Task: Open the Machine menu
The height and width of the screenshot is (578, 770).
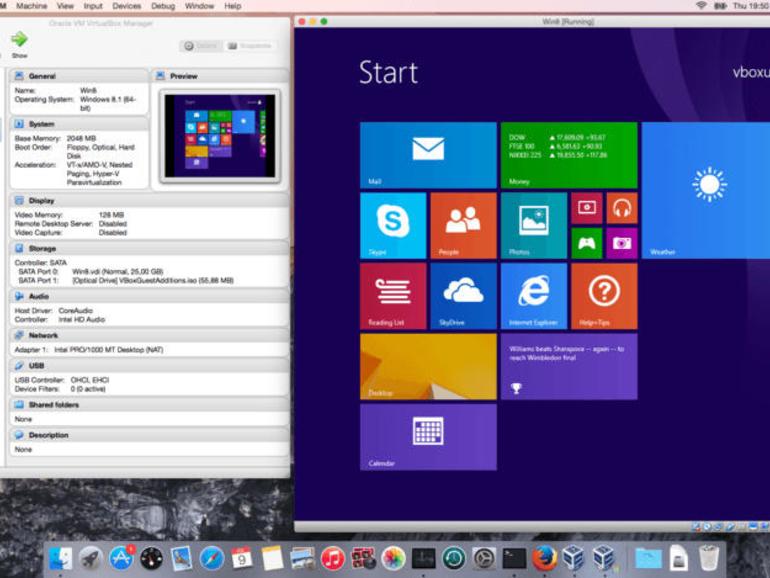Action: click(31, 6)
